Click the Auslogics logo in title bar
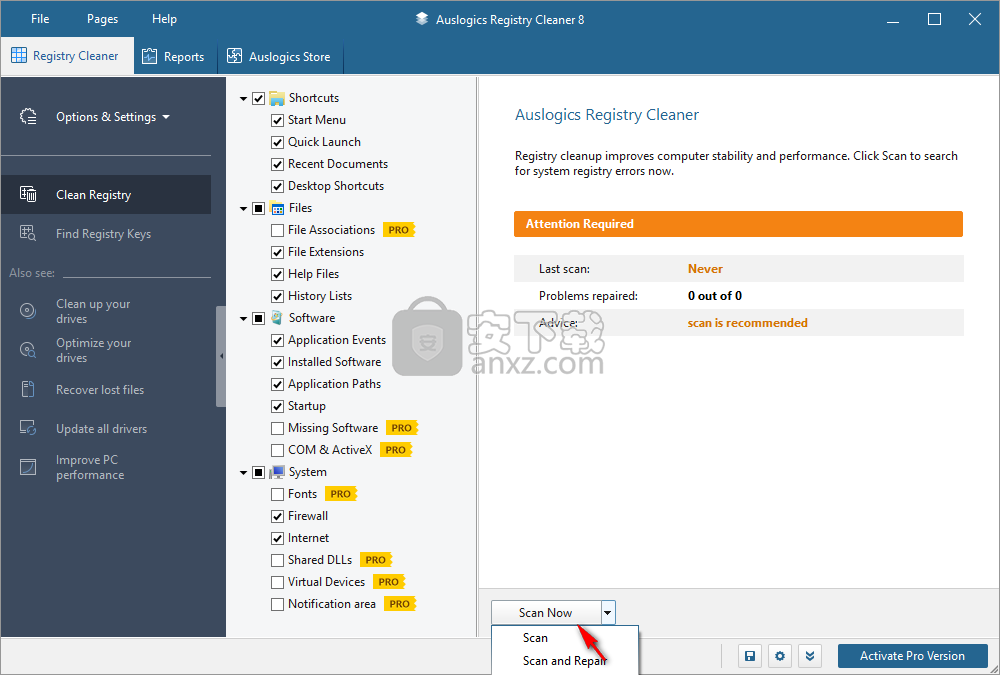Viewport: 1000px width, 675px height. tap(422, 19)
